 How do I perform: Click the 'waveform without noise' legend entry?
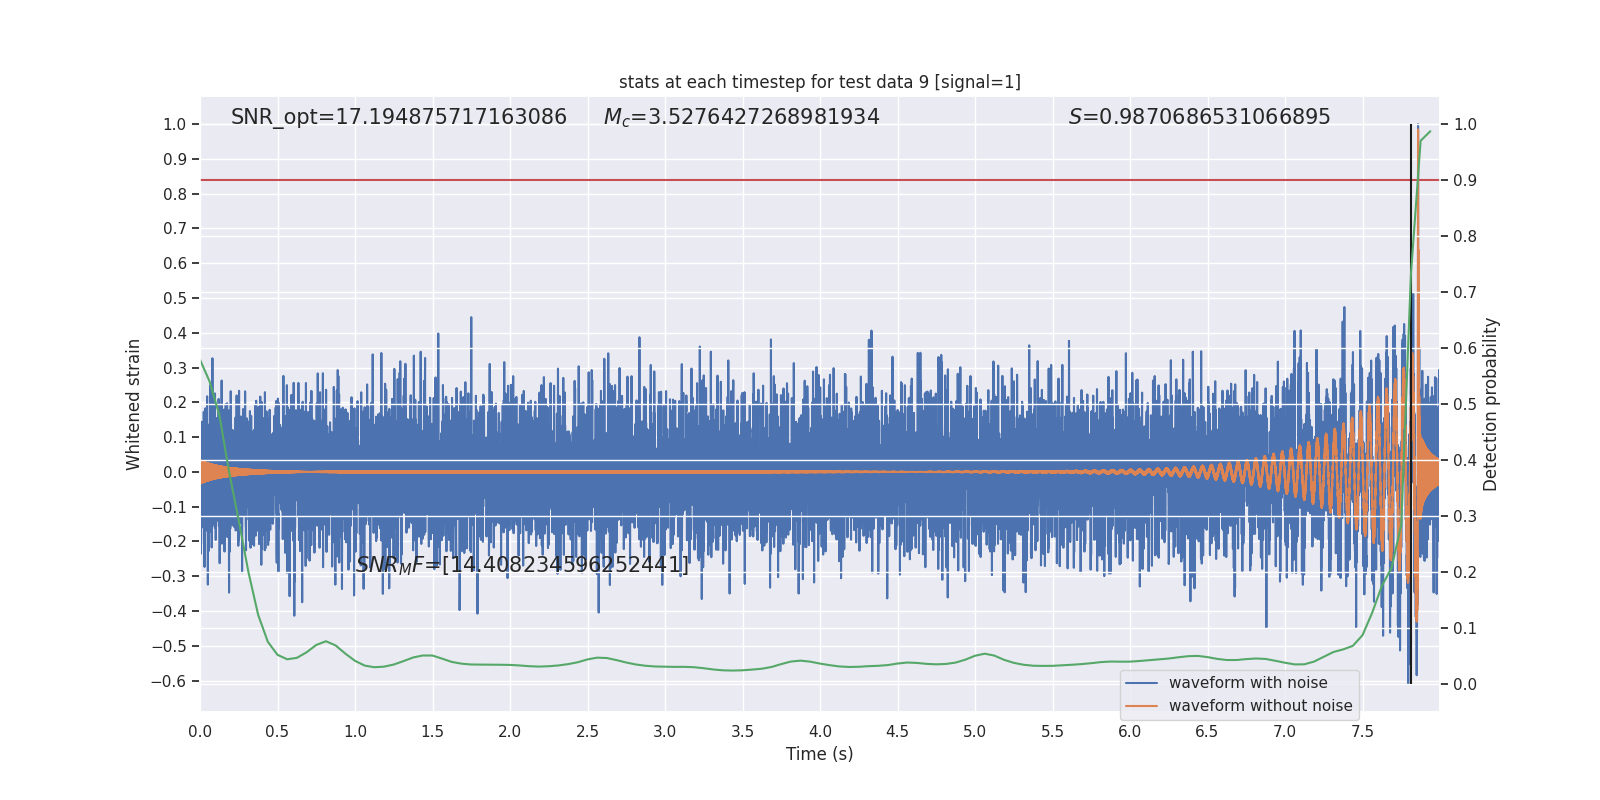1260,706
